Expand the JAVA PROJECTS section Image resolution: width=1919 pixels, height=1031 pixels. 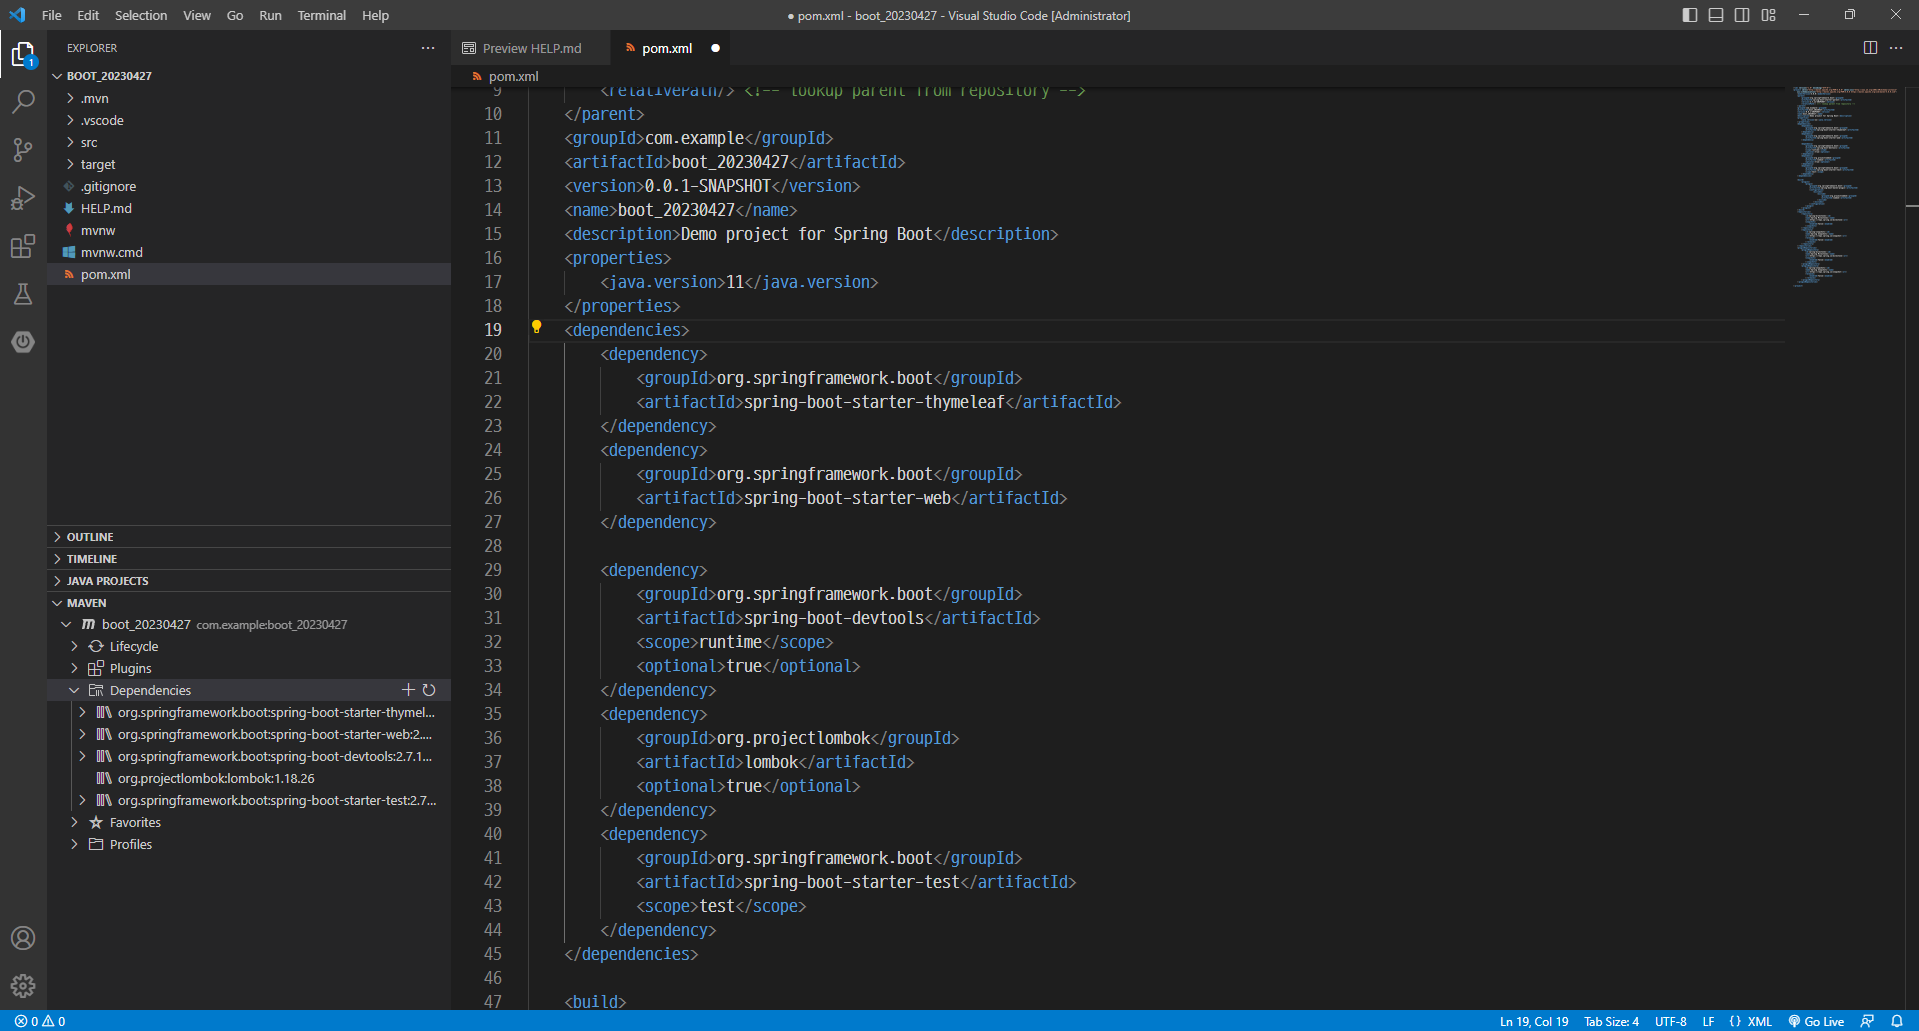tap(248, 581)
